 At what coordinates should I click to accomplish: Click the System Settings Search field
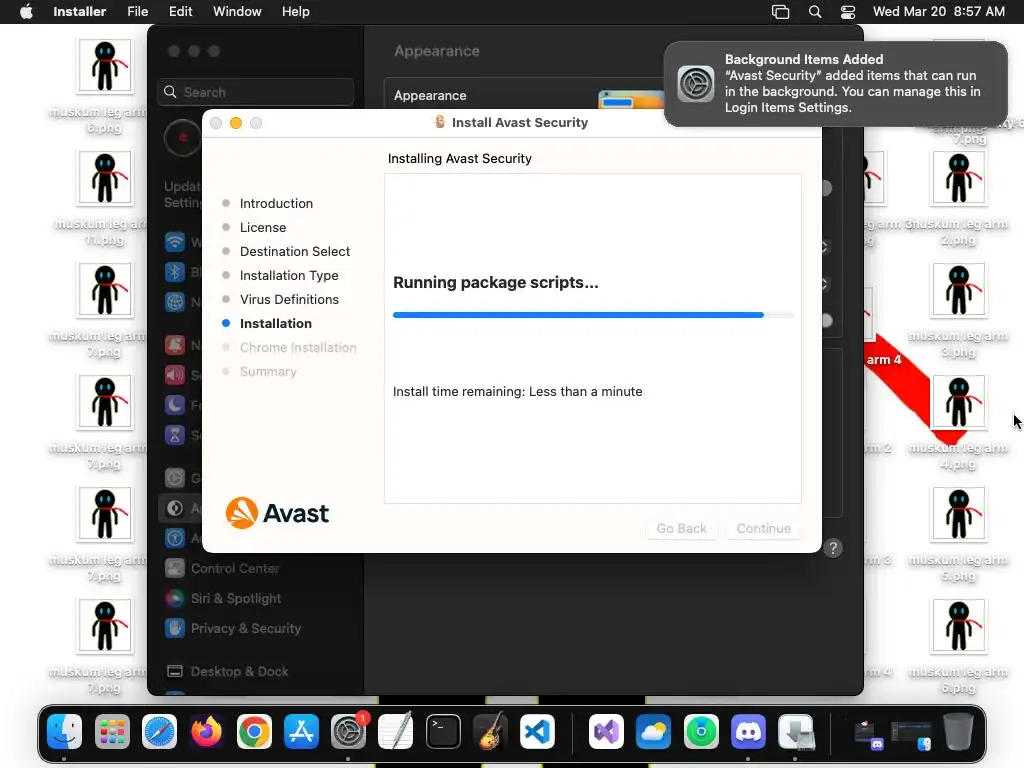pyautogui.click(x=255, y=92)
